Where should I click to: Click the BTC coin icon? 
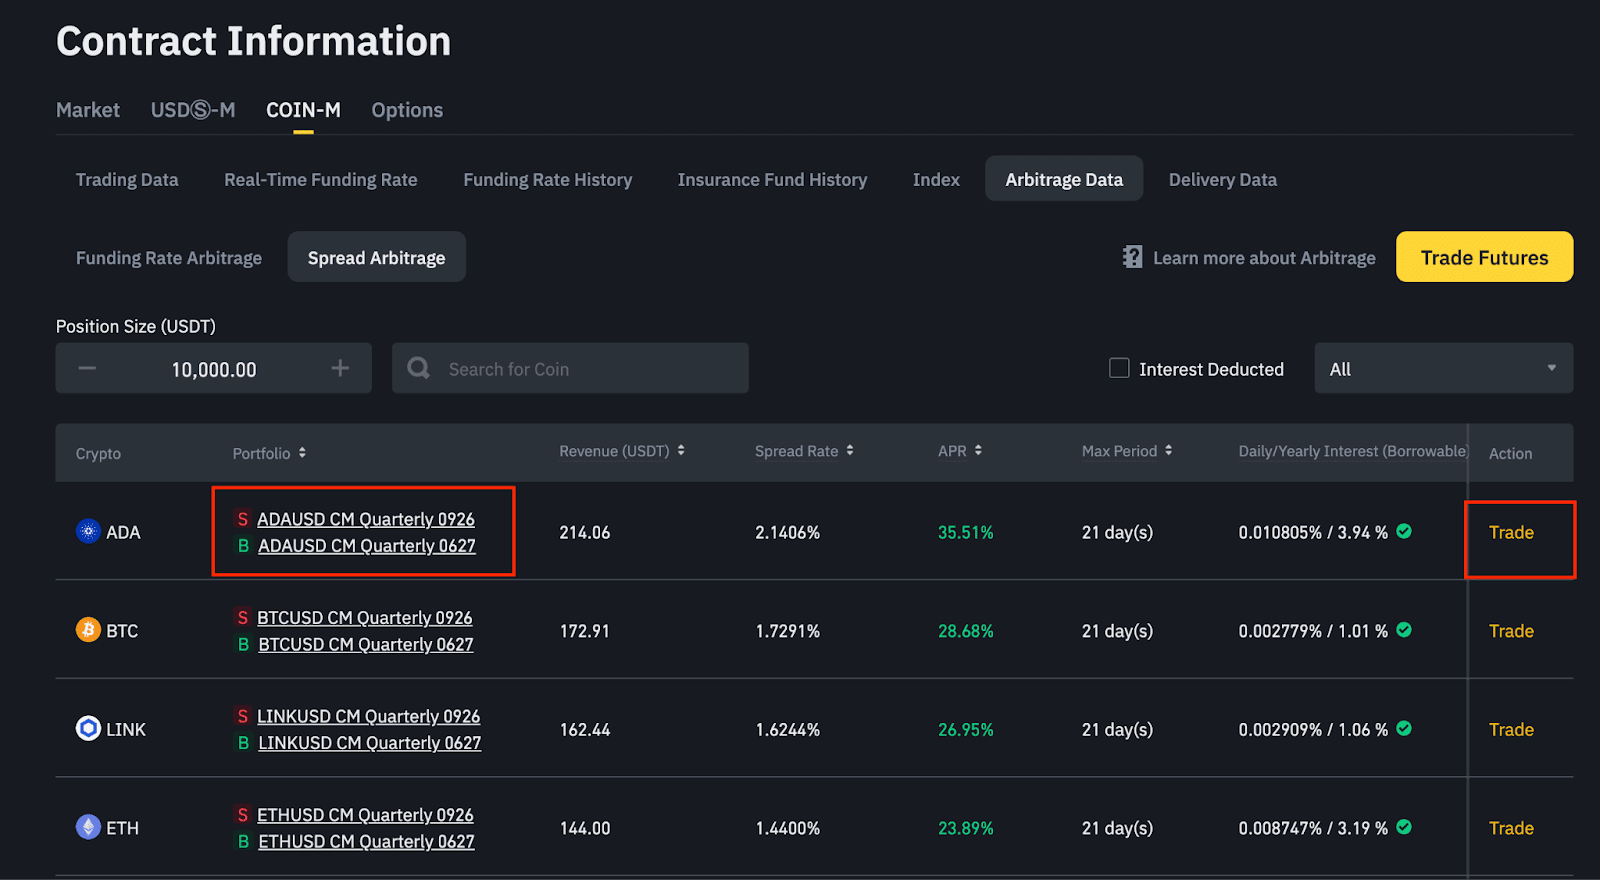click(88, 630)
